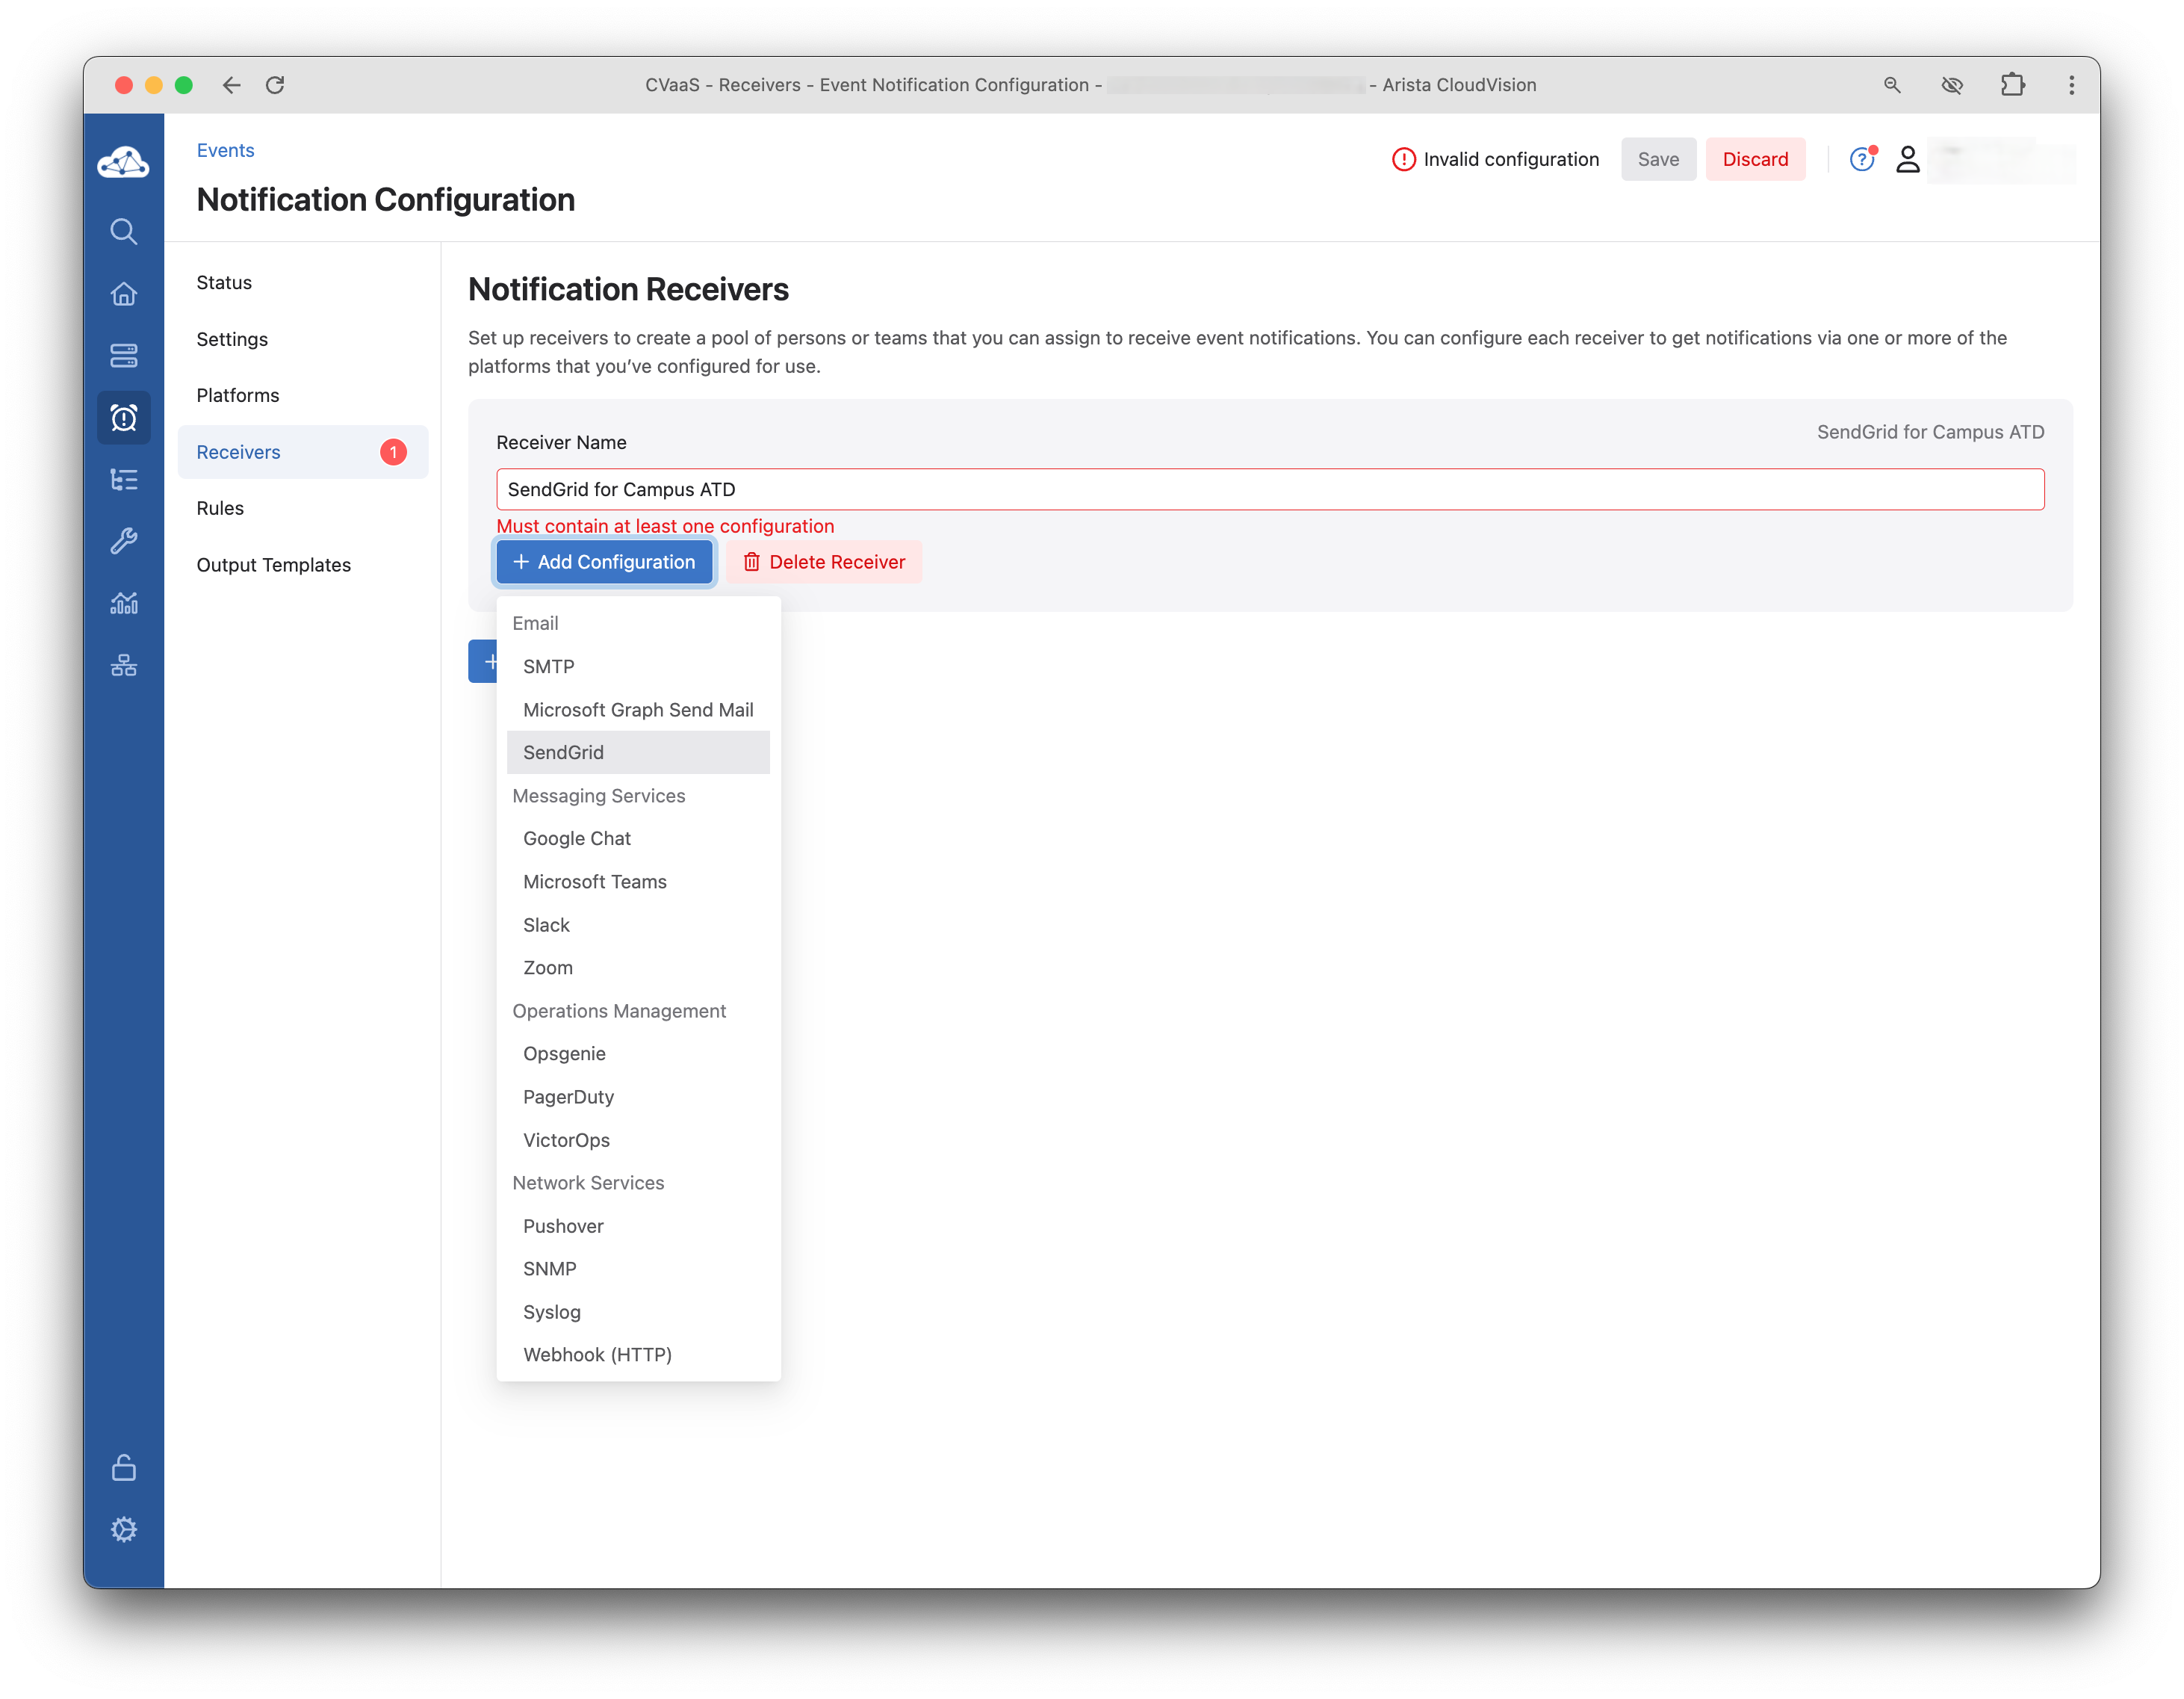This screenshot has width=2184, height=1699.
Task: Switch to the Platforms section
Action: (x=238, y=395)
